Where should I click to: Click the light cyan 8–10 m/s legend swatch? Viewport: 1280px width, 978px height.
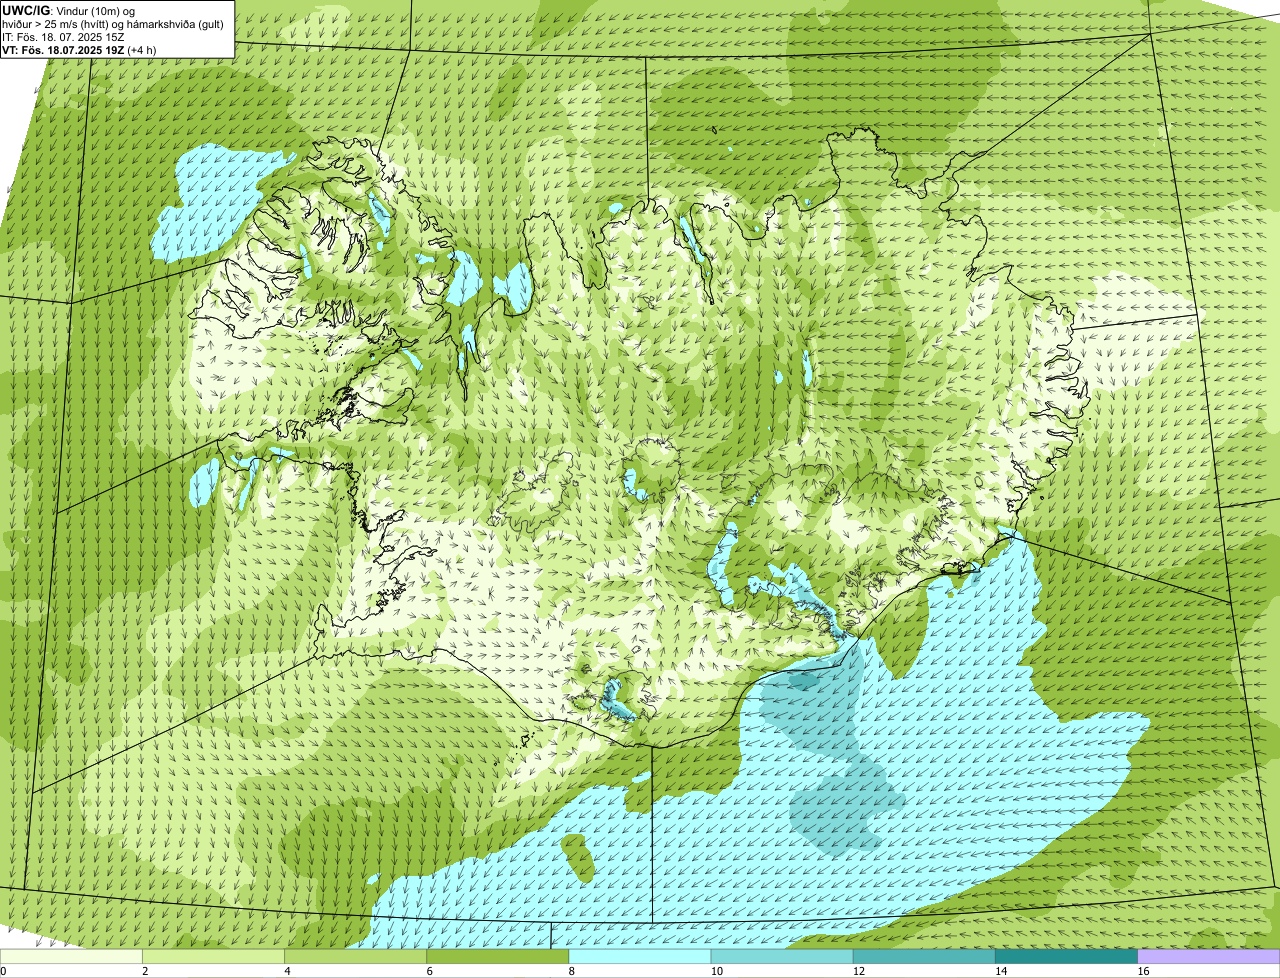tap(639, 957)
